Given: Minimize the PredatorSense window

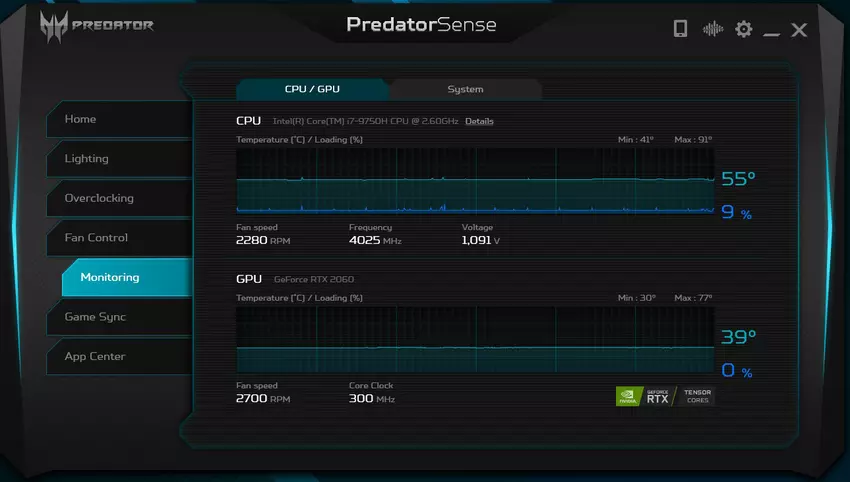Looking at the screenshot, I should tap(771, 31).
